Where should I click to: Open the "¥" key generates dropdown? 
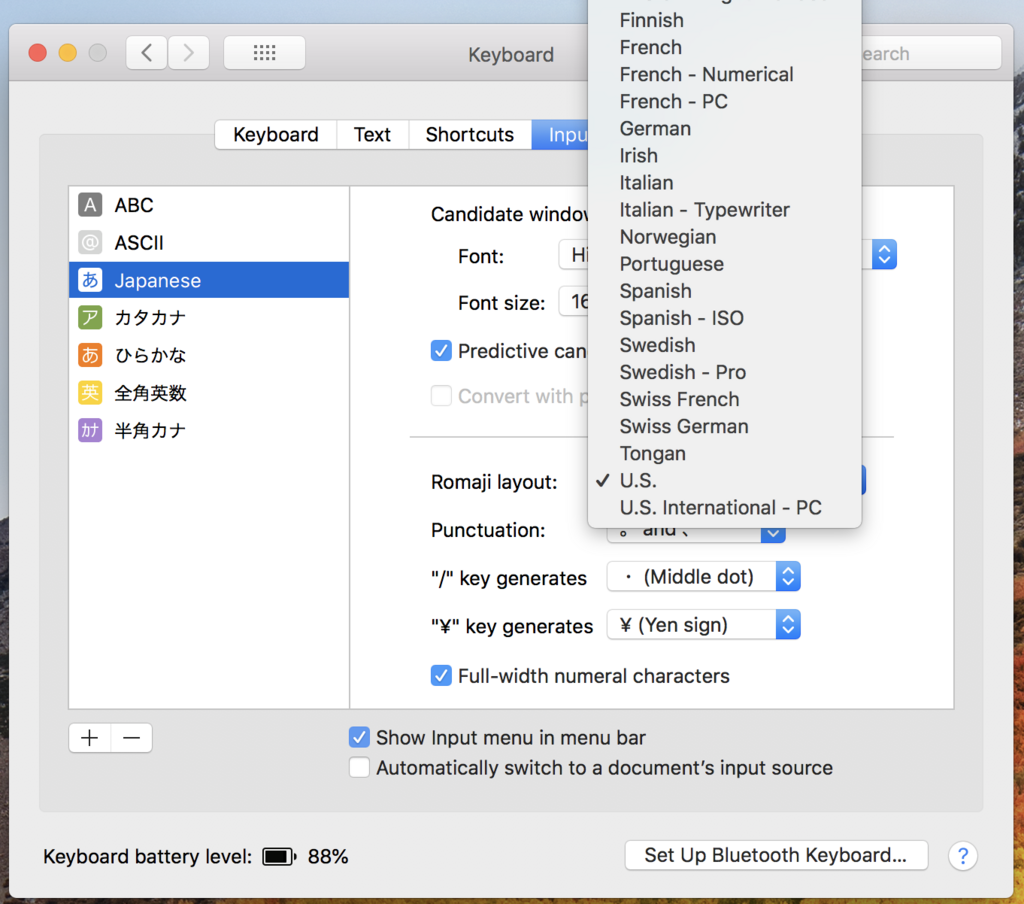pos(703,625)
